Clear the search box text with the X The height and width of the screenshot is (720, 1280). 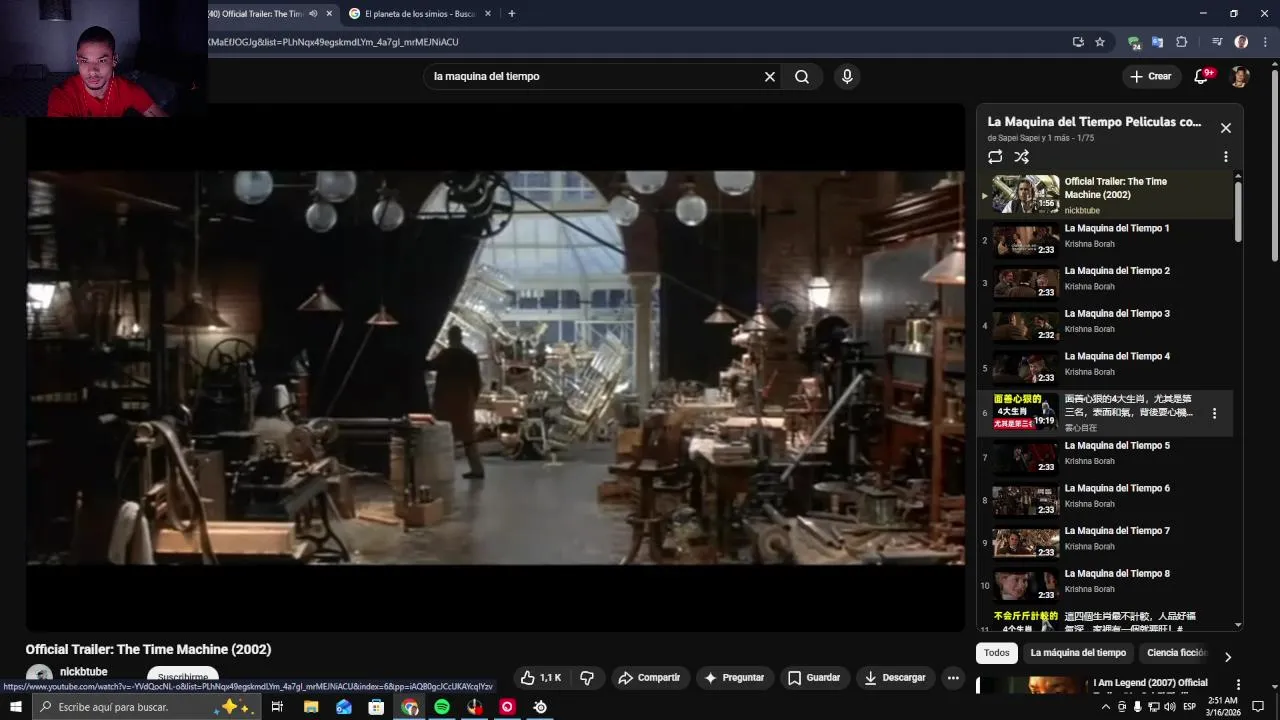pos(770,76)
